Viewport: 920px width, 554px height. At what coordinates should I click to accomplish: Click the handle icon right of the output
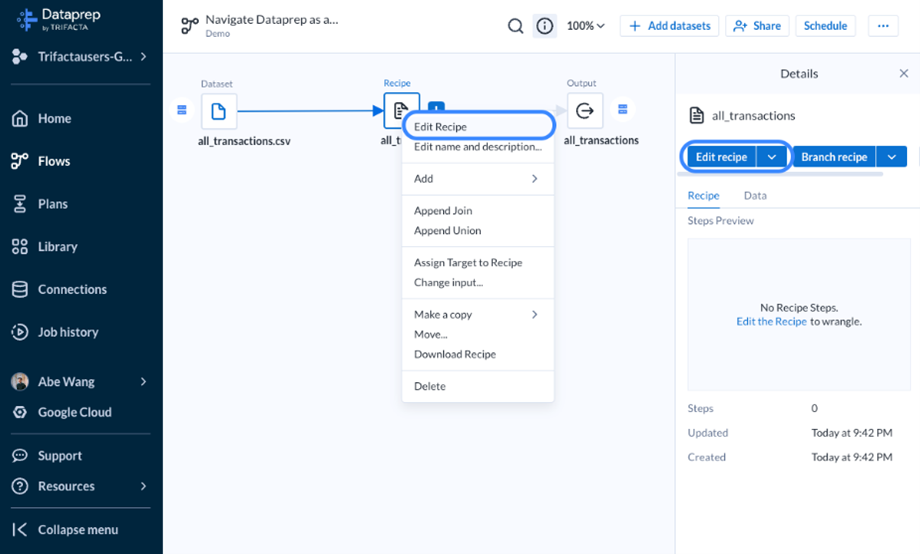point(623,109)
